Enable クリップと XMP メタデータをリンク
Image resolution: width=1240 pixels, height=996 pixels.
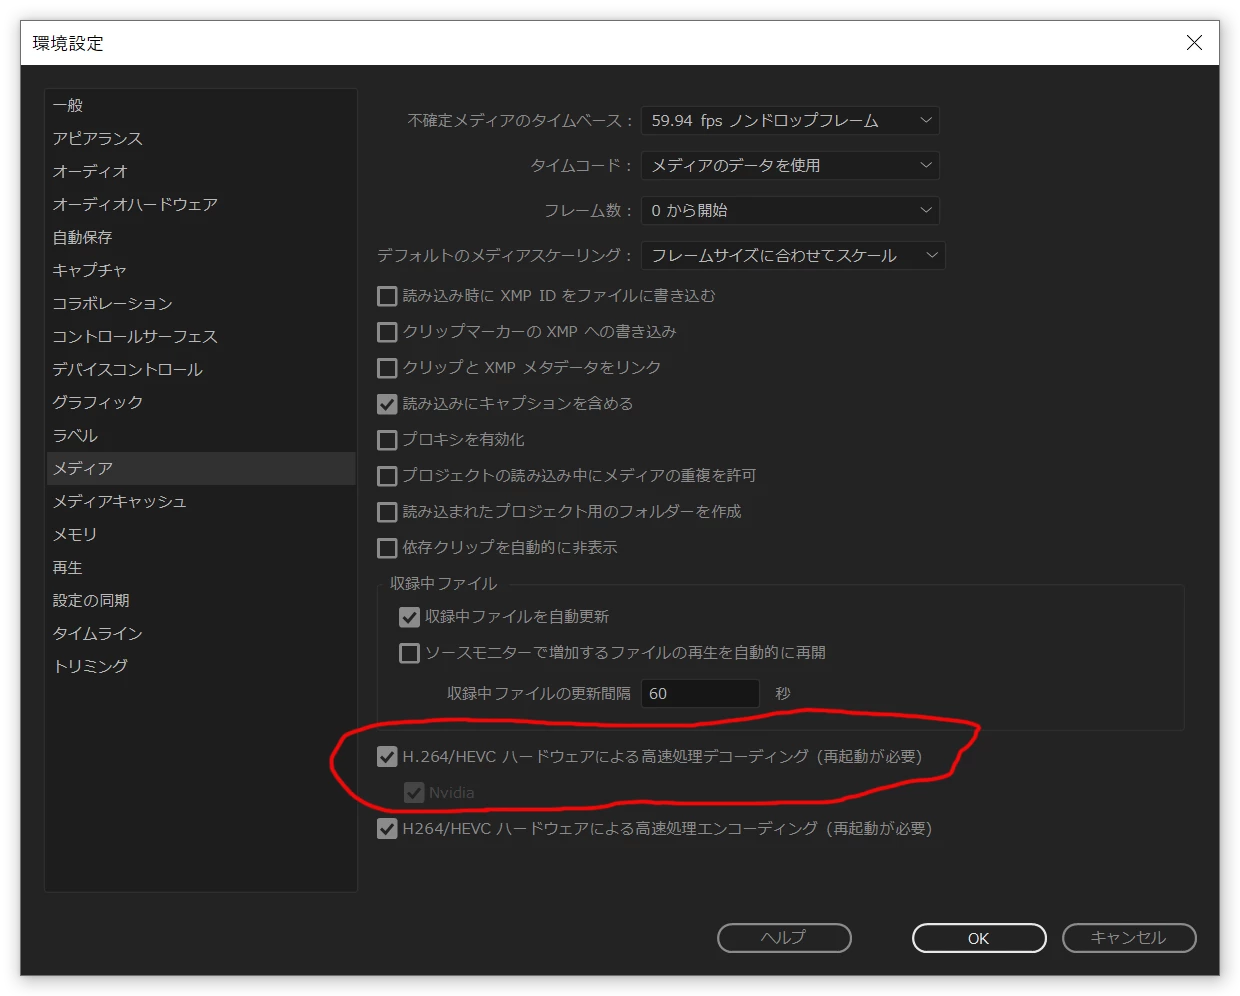coord(387,368)
